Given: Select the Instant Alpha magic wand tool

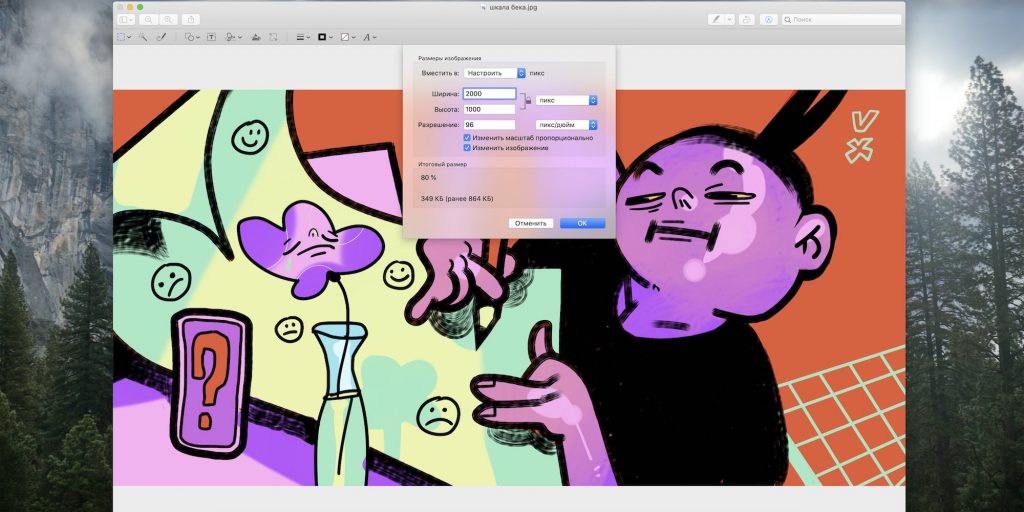Looking at the screenshot, I should pos(142,36).
